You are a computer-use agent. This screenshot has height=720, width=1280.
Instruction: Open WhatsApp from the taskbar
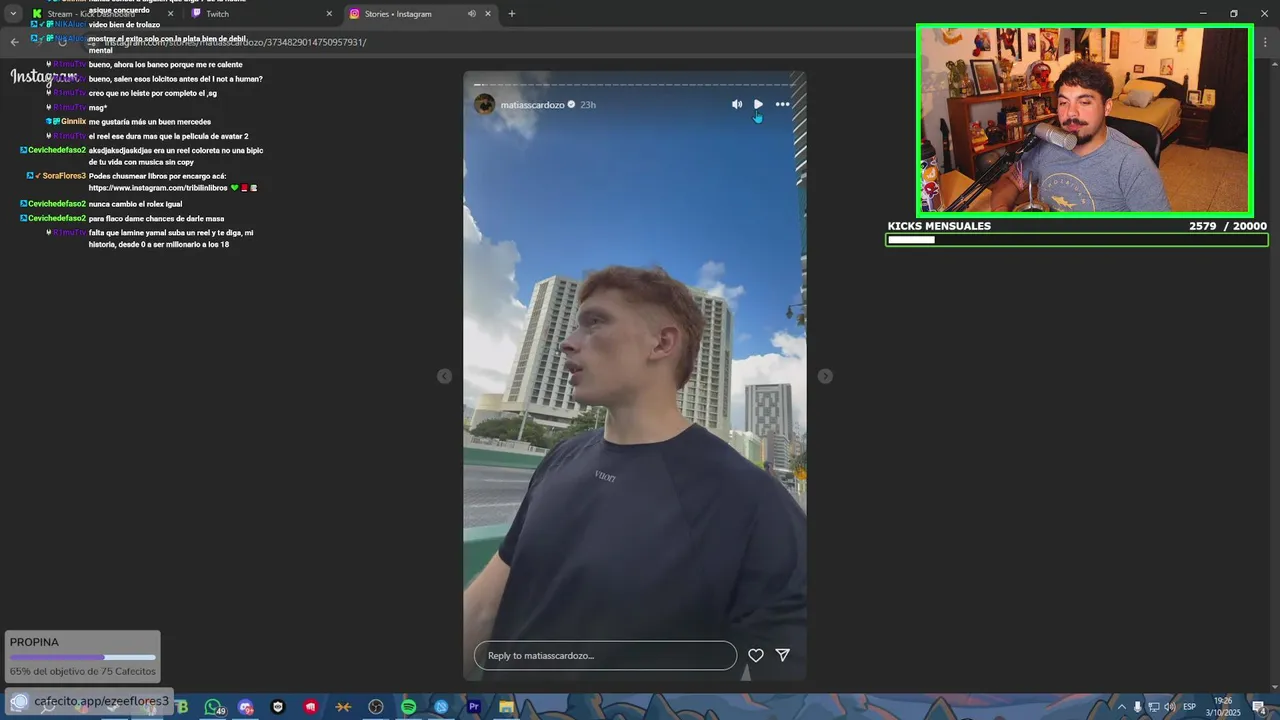[x=213, y=707]
